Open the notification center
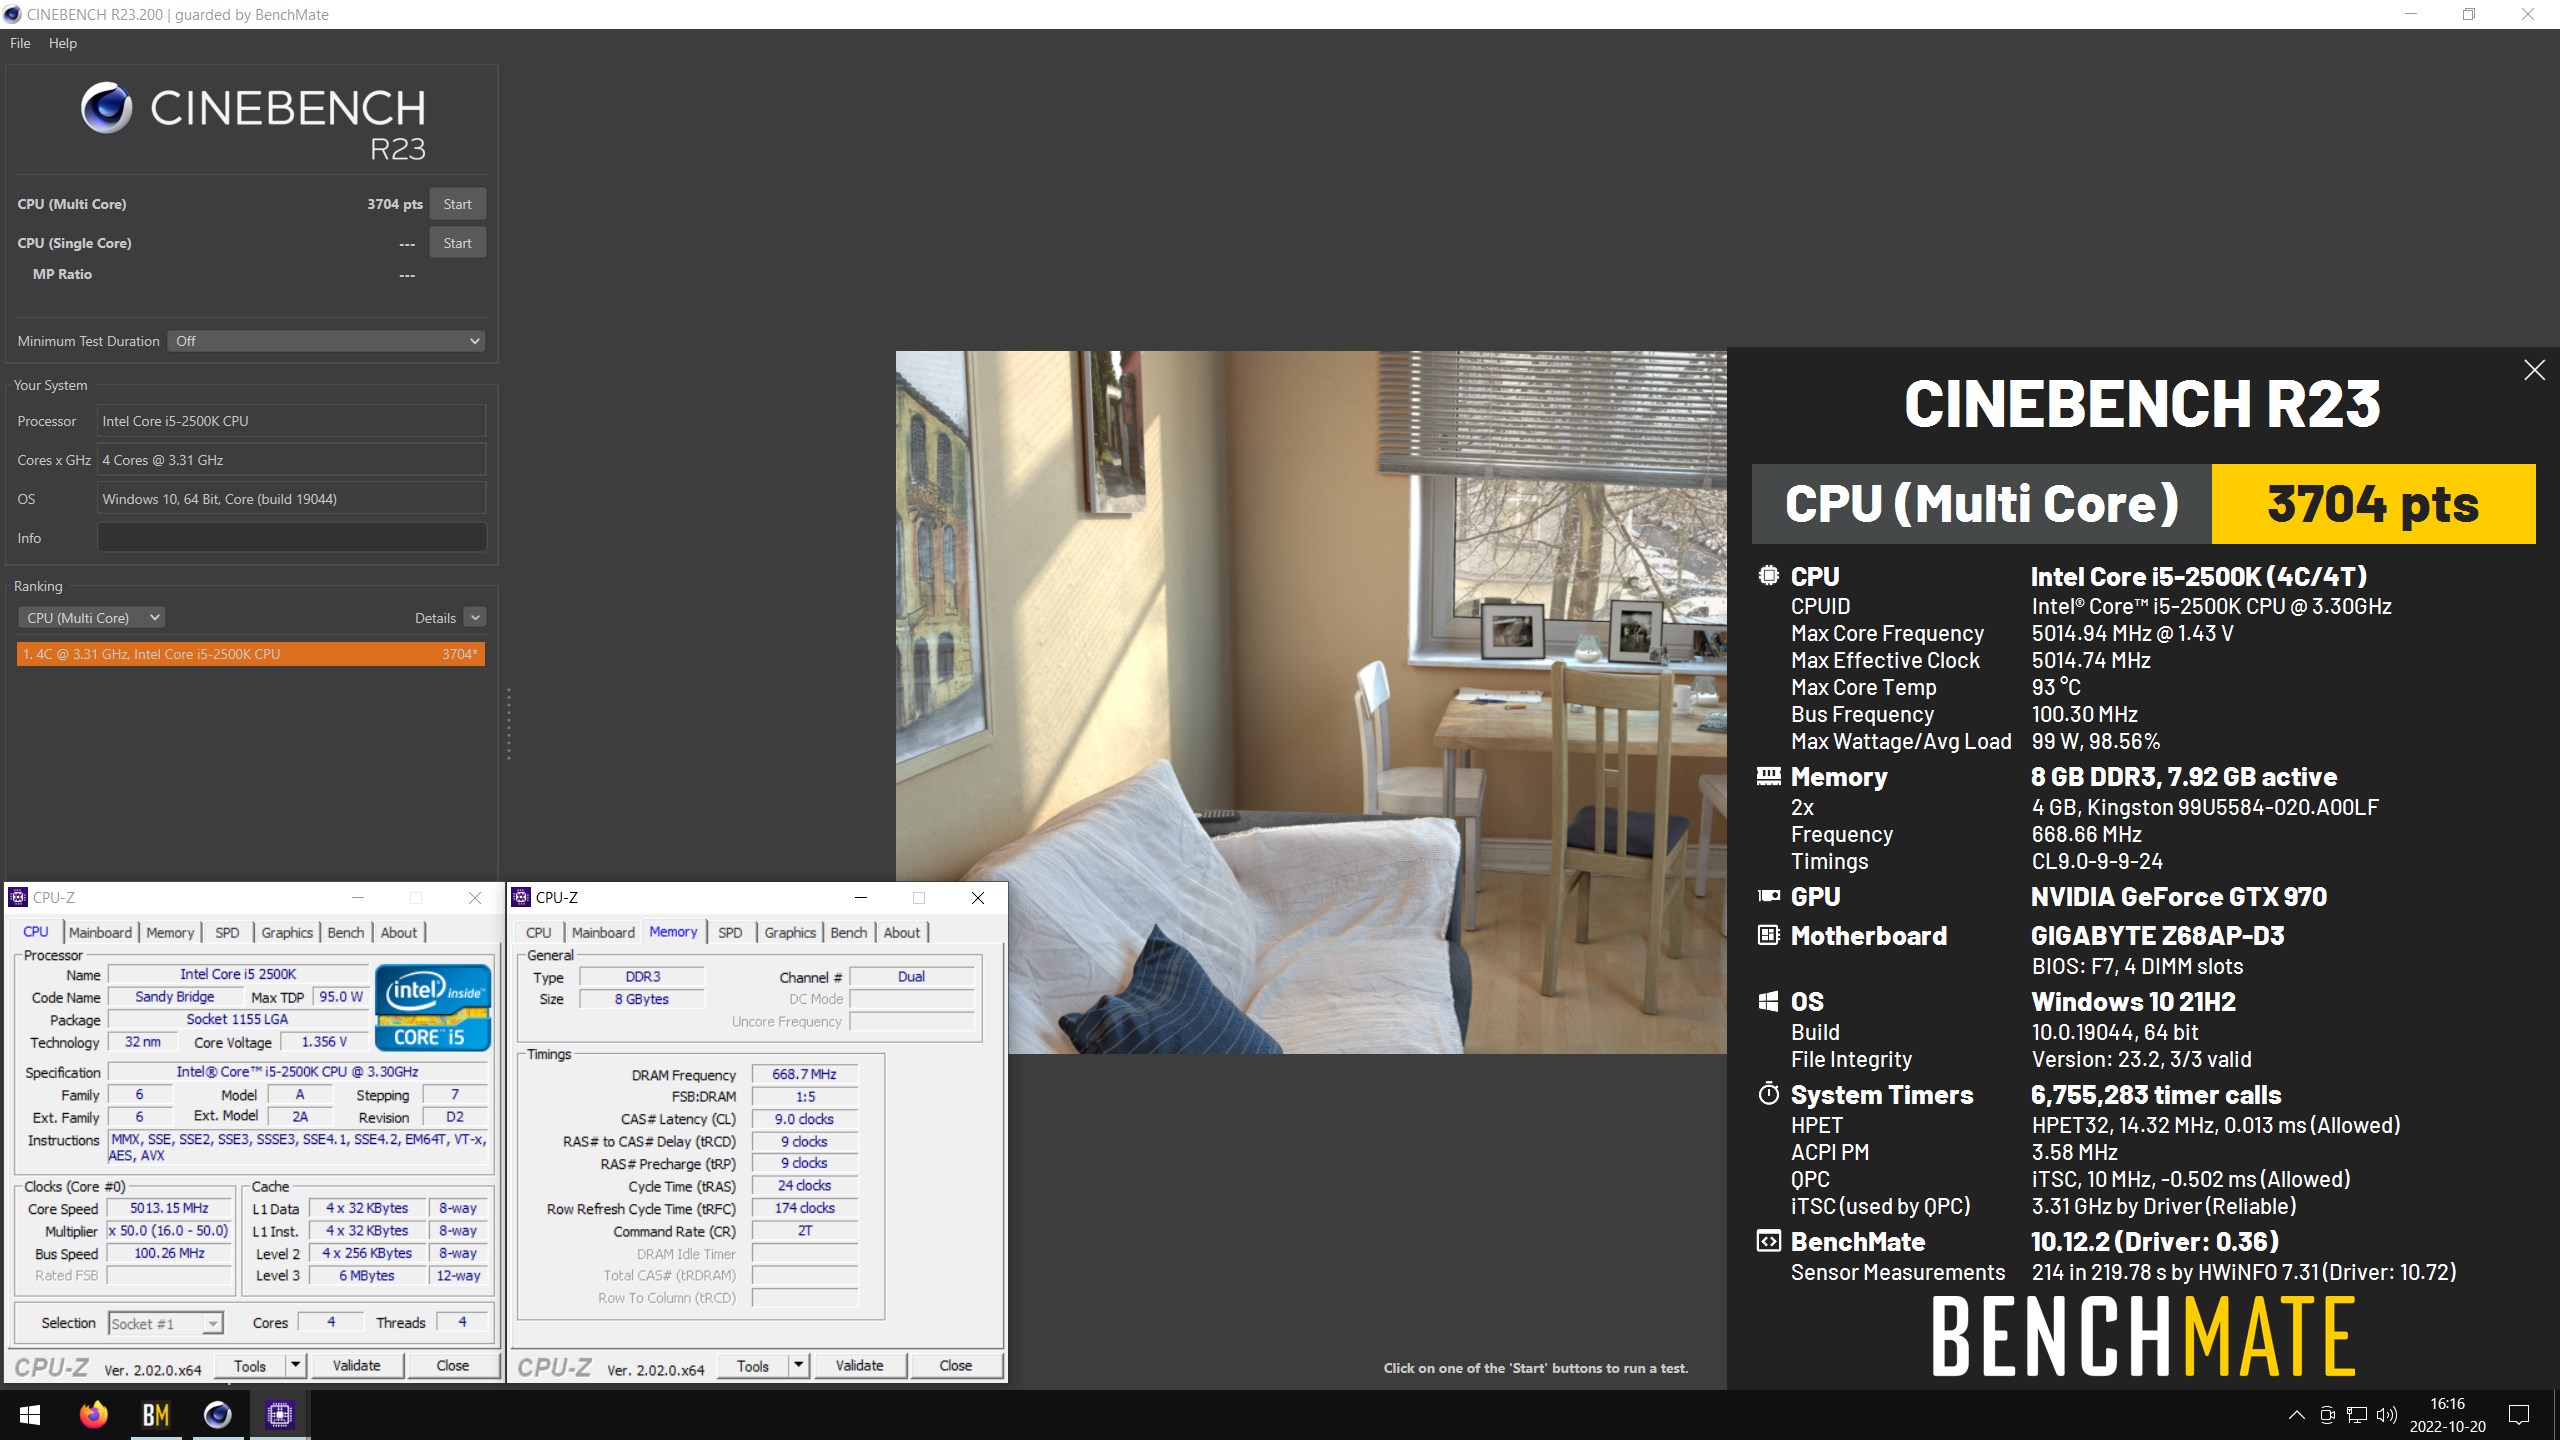Screen dimensions: 2560x1440 click(x=2519, y=1415)
